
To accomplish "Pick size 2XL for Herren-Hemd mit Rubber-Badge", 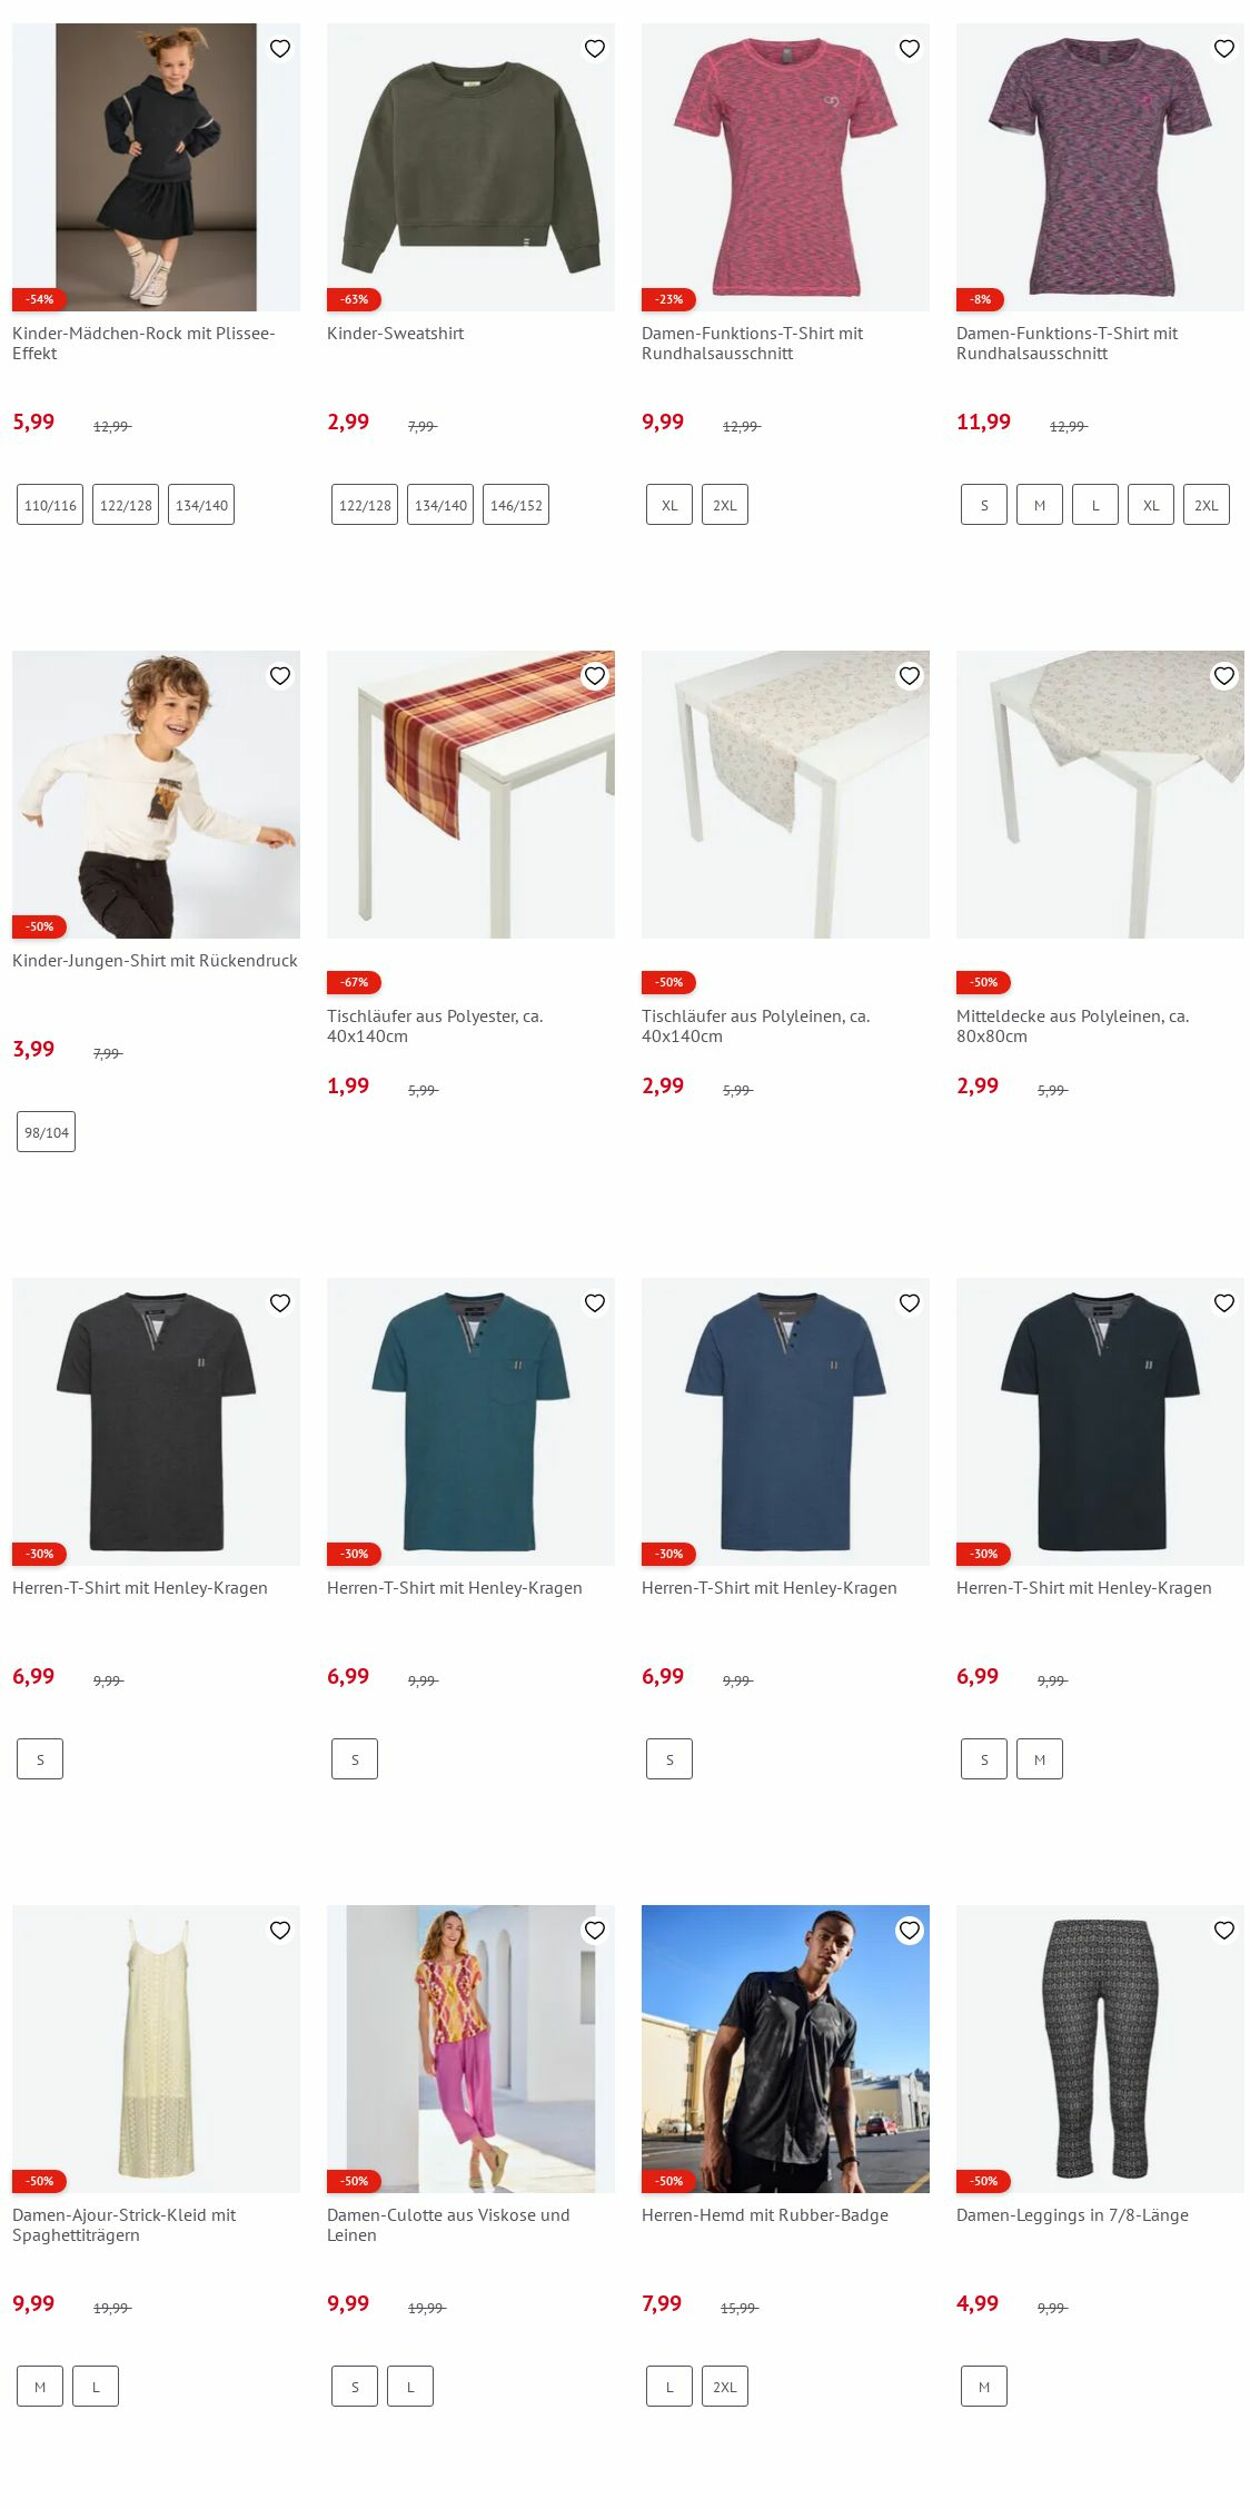I will click(x=724, y=2386).
